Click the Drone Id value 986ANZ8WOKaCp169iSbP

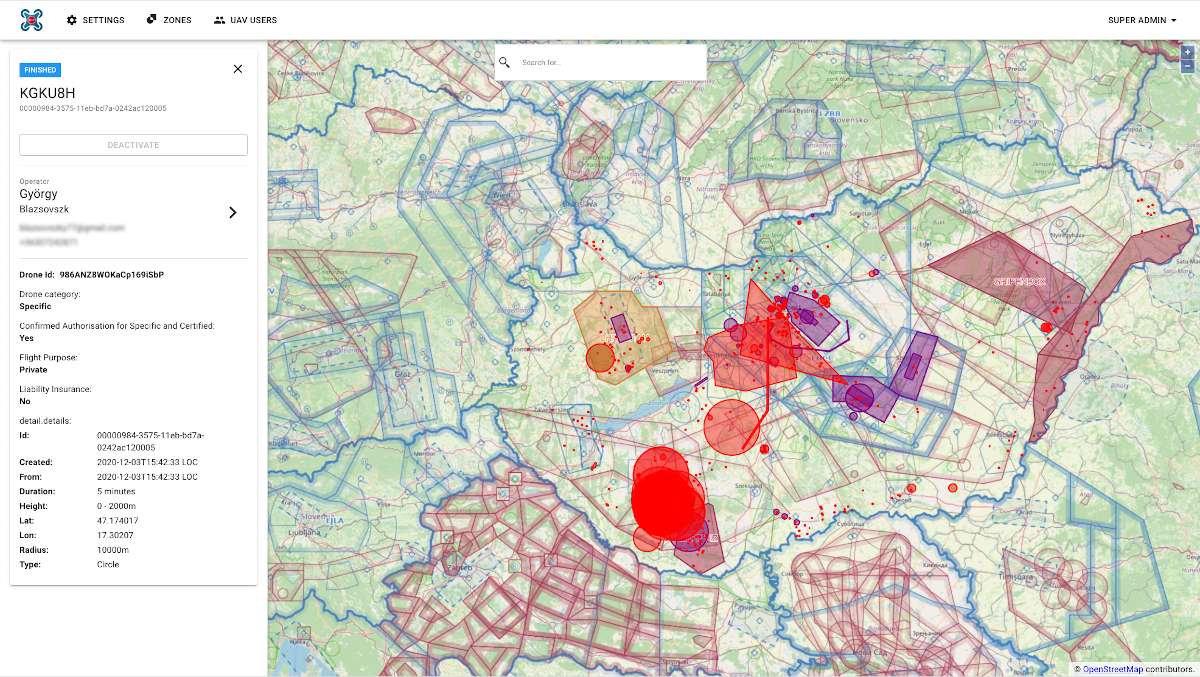pyautogui.click(x=112, y=274)
